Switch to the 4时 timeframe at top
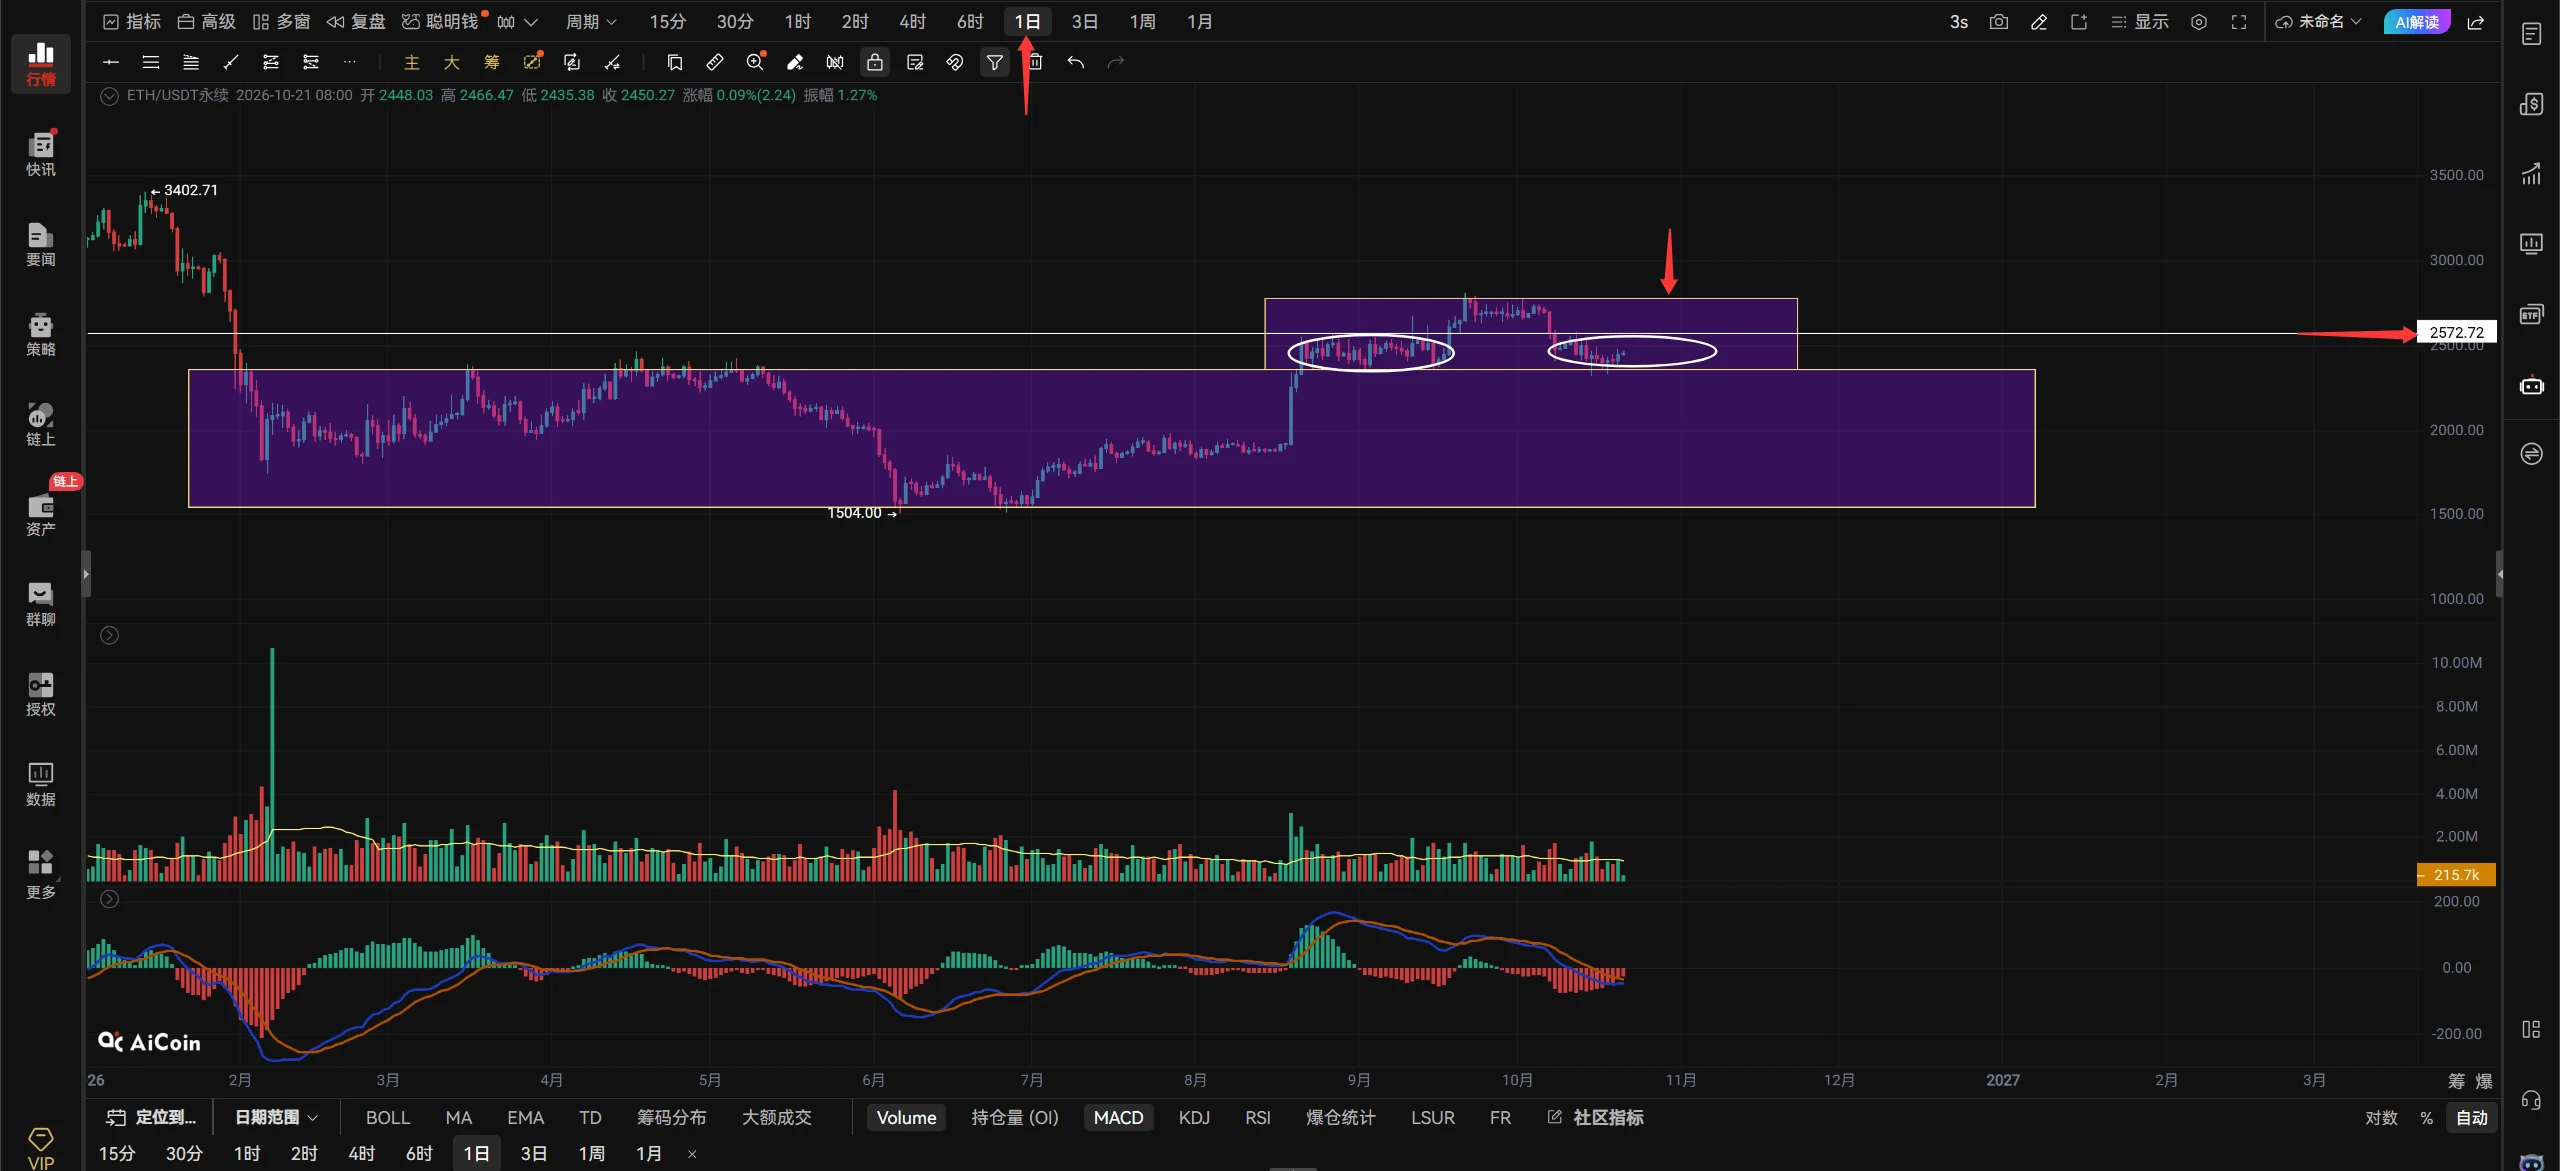The image size is (2560, 1171). [912, 22]
